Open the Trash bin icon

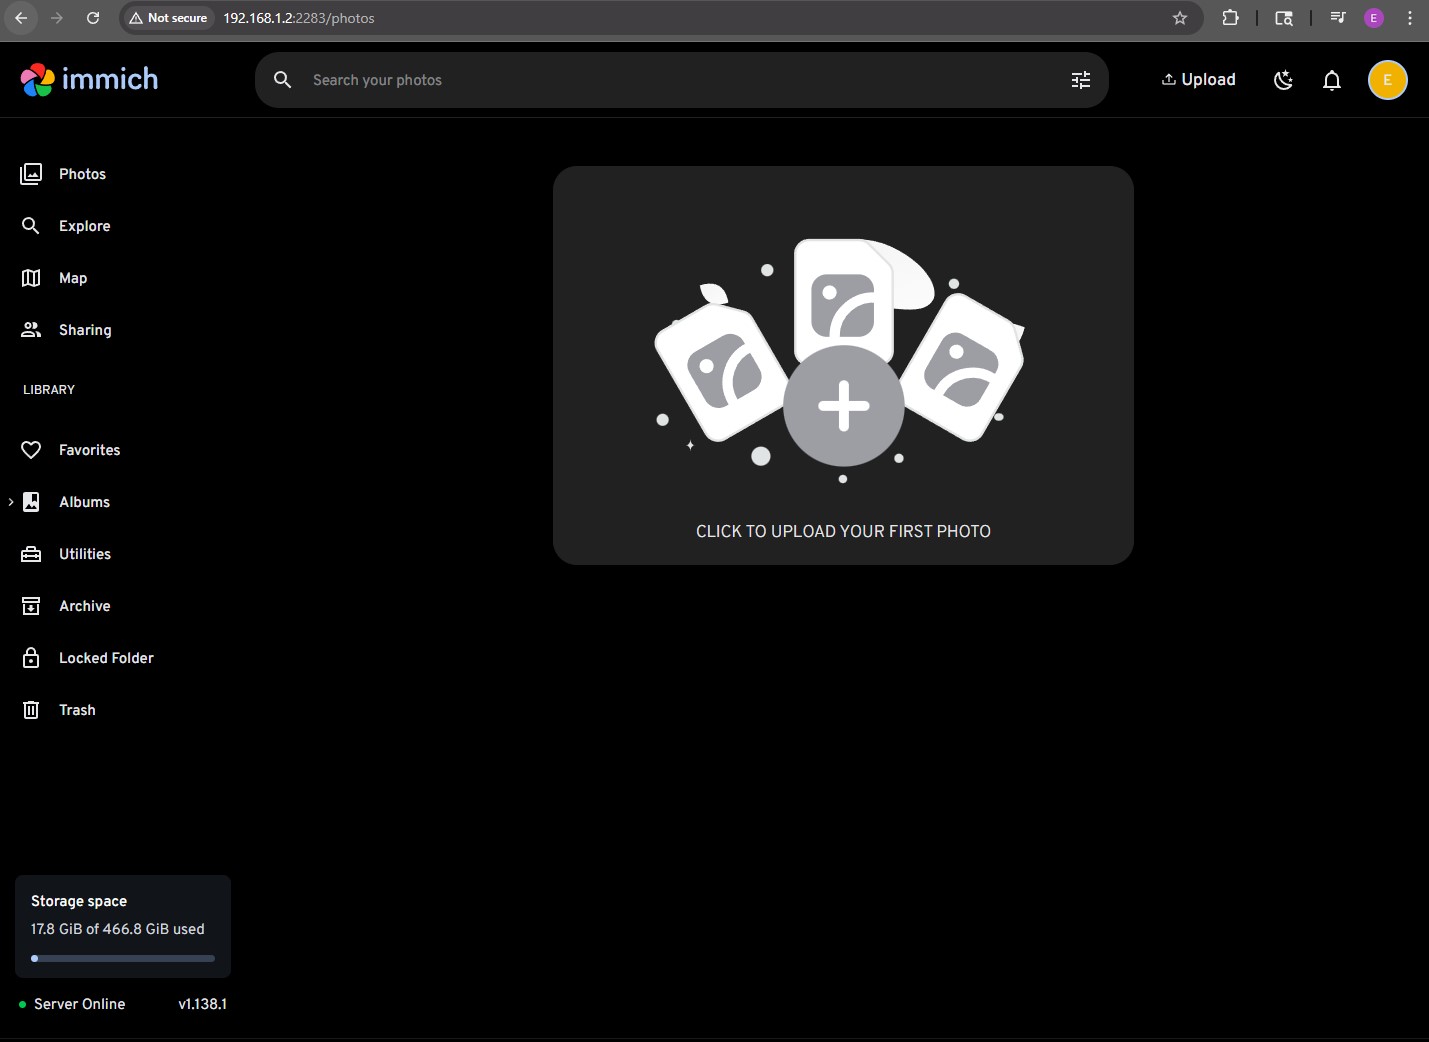coord(31,710)
